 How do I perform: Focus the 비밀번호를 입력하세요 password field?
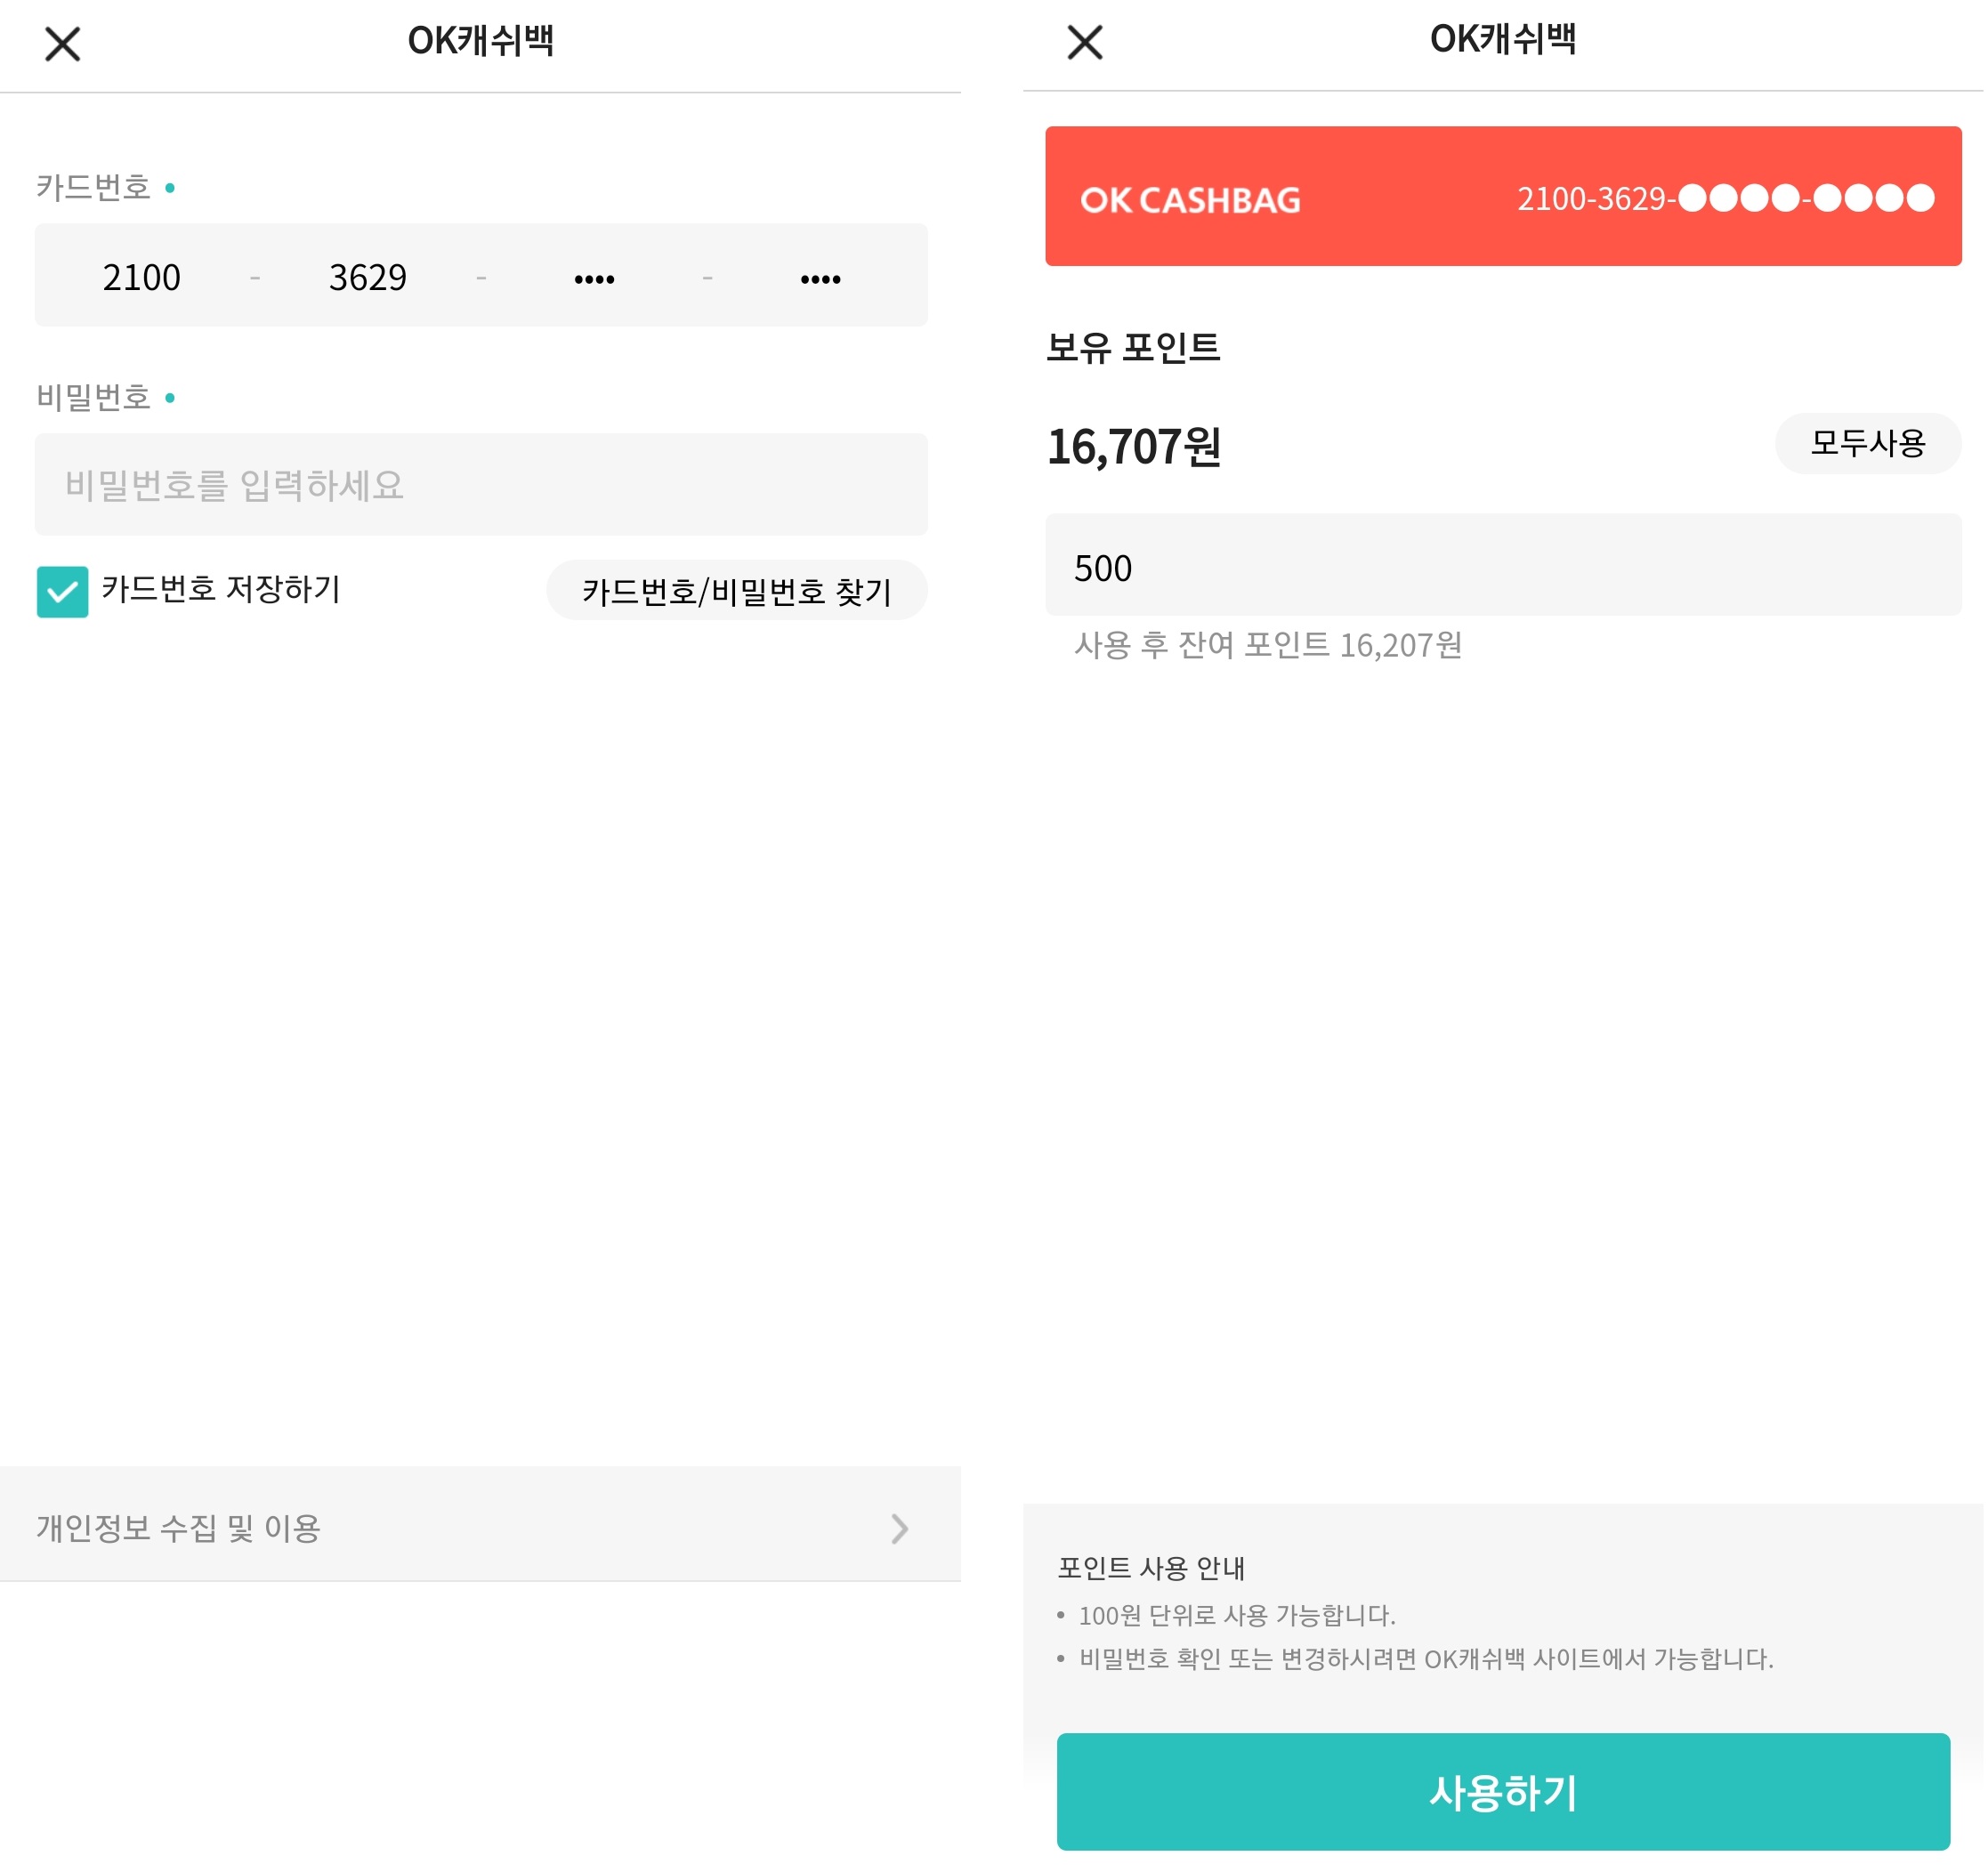click(x=482, y=485)
